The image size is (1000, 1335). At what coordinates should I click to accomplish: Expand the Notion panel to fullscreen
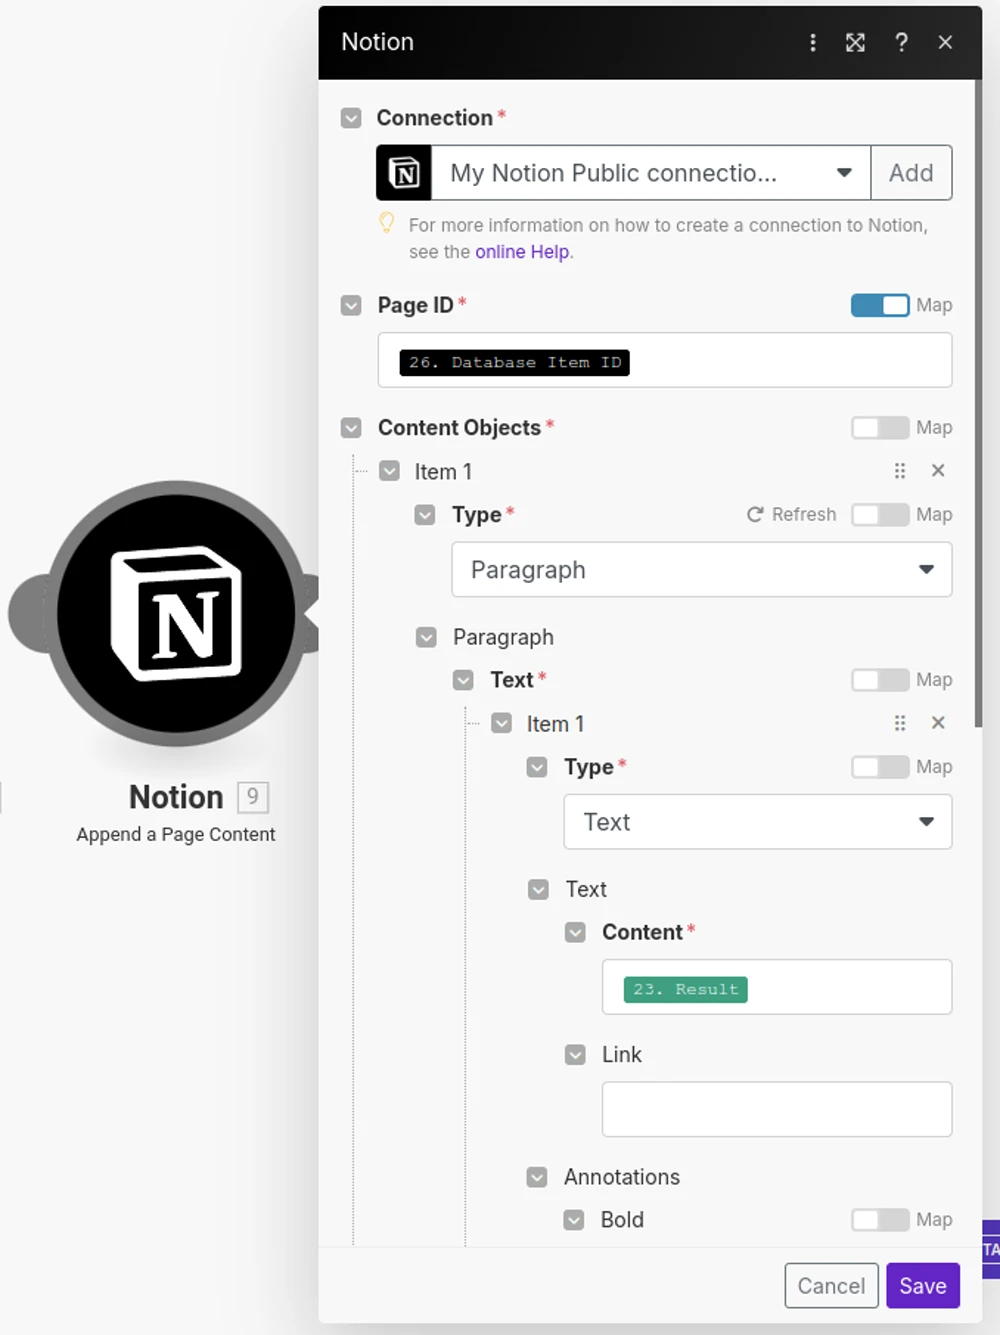coord(855,42)
